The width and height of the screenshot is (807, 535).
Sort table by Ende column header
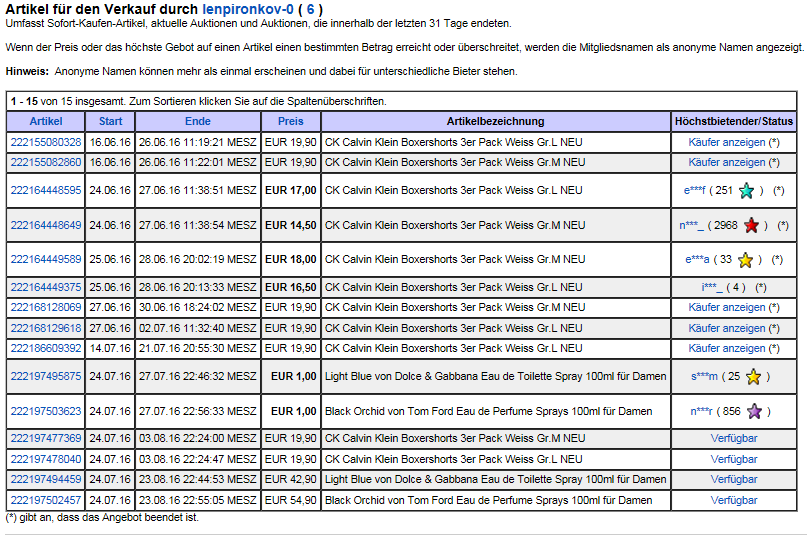coord(198,121)
